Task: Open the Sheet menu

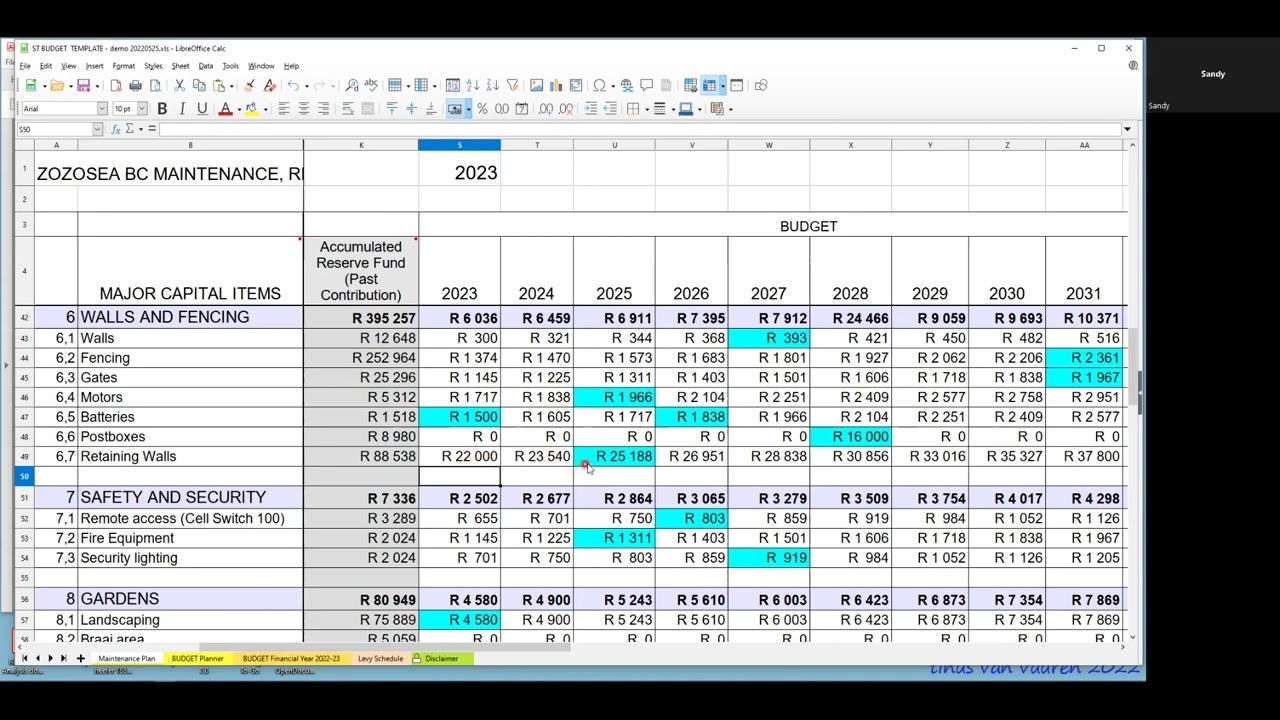Action: click(180, 66)
